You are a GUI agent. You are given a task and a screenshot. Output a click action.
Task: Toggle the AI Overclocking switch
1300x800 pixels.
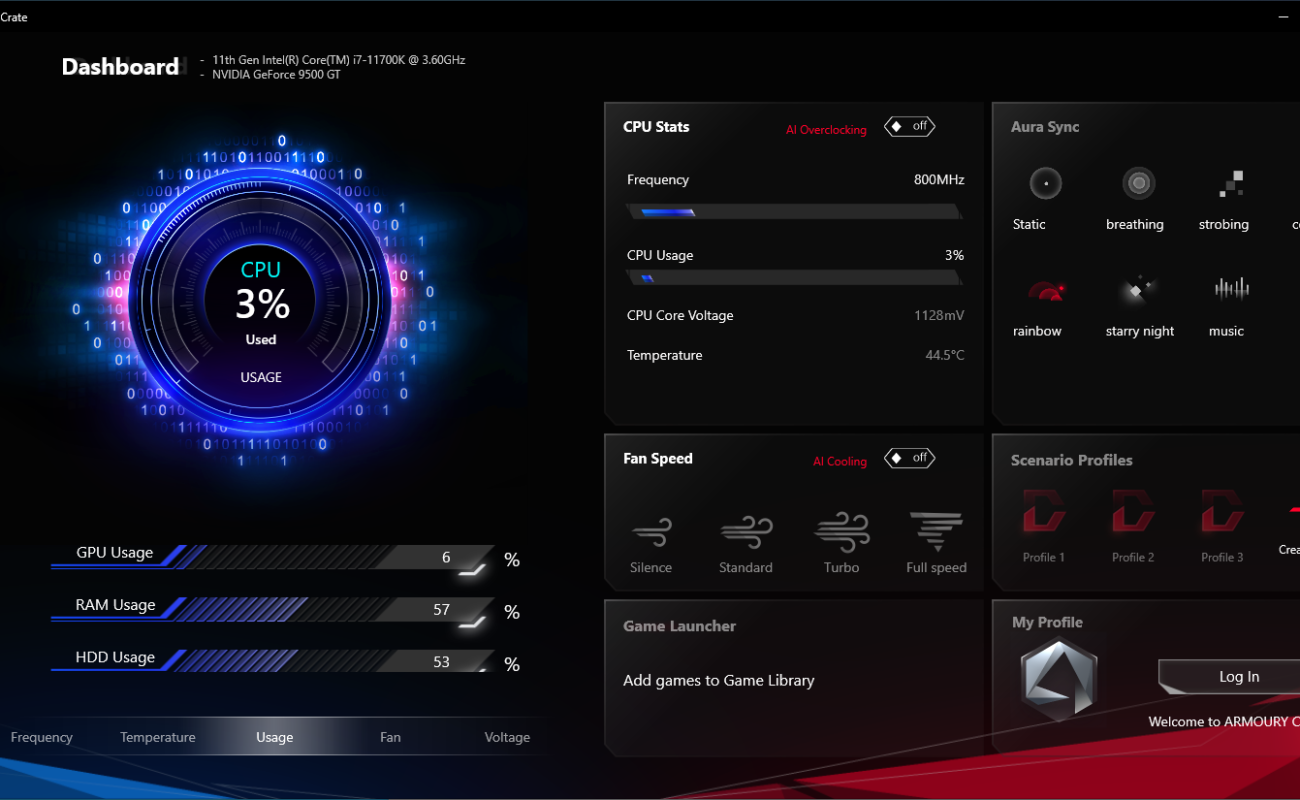[909, 127]
